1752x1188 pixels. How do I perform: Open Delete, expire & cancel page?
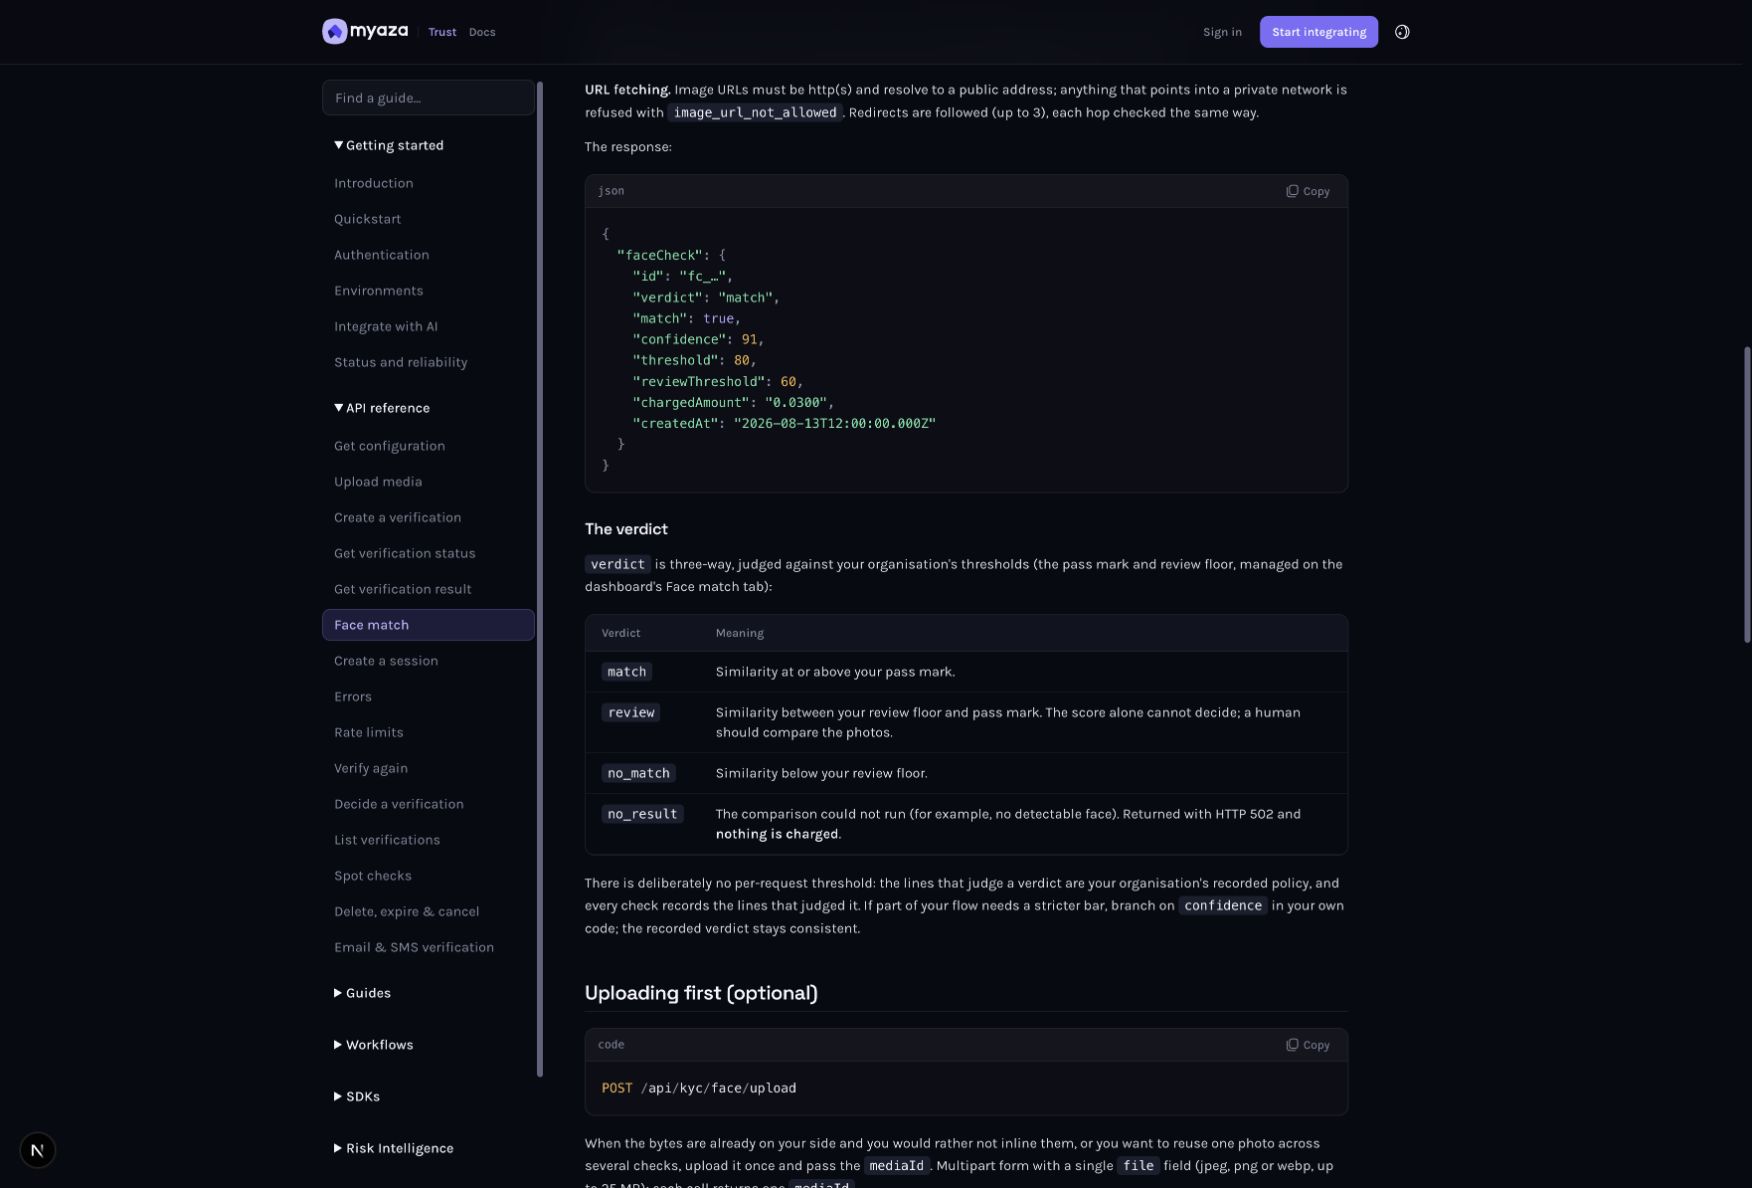coord(406,913)
